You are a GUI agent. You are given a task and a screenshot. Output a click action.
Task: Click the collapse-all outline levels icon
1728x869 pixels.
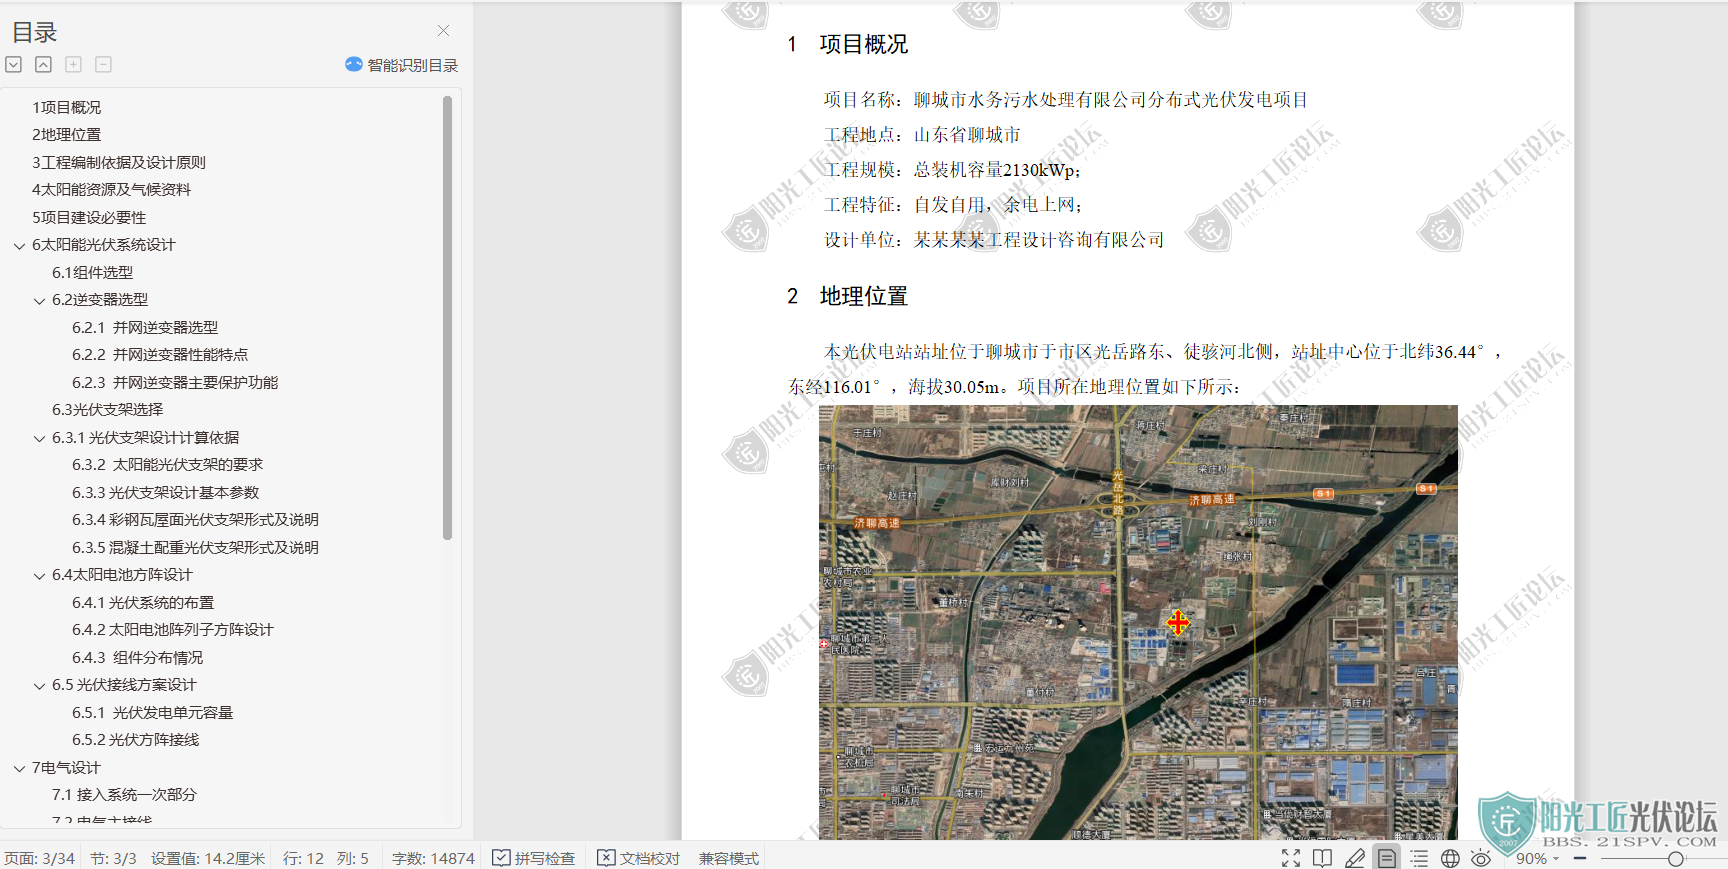click(43, 64)
